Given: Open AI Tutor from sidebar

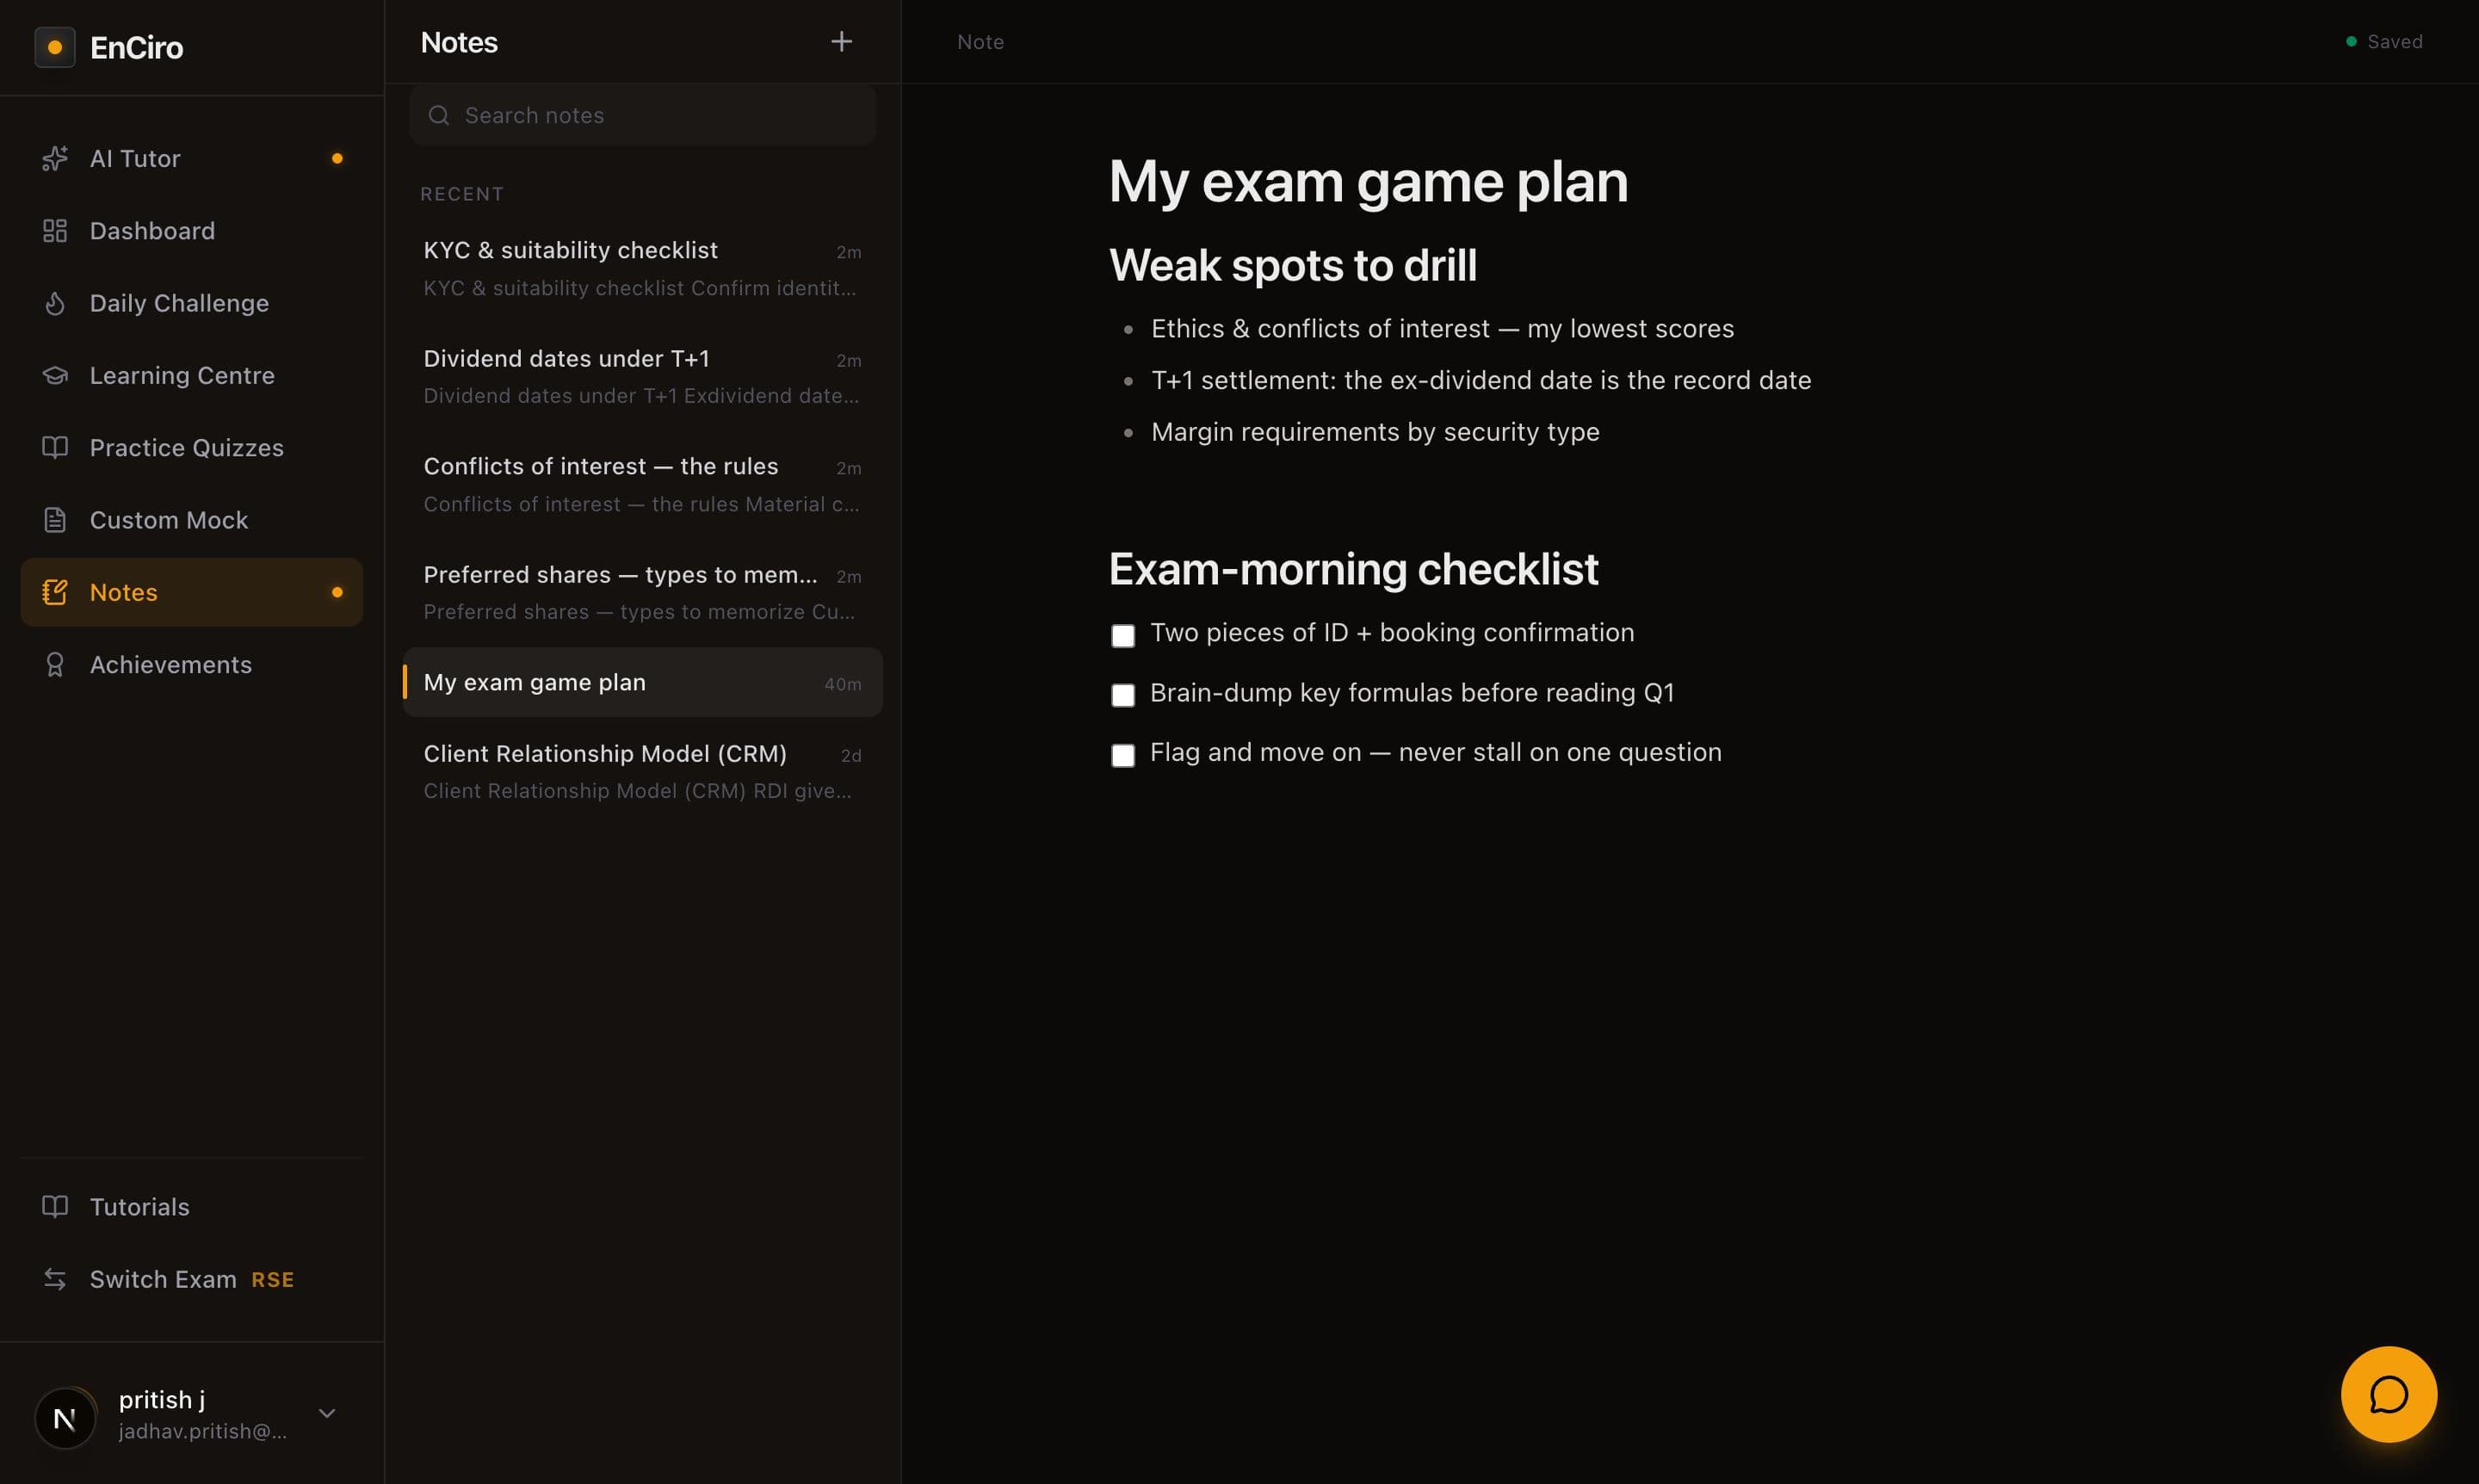Looking at the screenshot, I should click(x=191, y=158).
